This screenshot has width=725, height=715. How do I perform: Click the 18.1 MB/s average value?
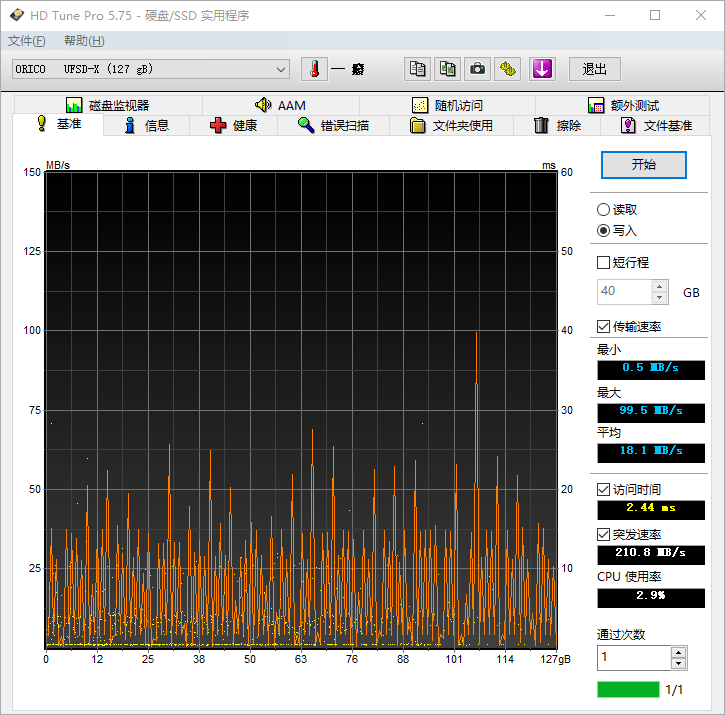coord(651,452)
